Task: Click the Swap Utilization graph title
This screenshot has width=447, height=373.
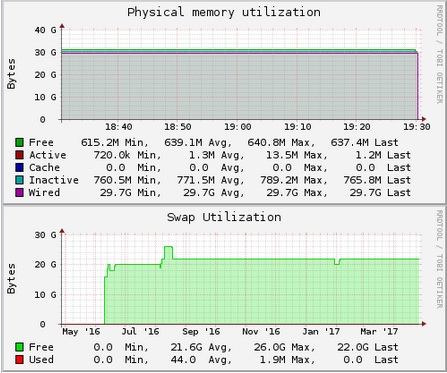Action: (x=224, y=217)
